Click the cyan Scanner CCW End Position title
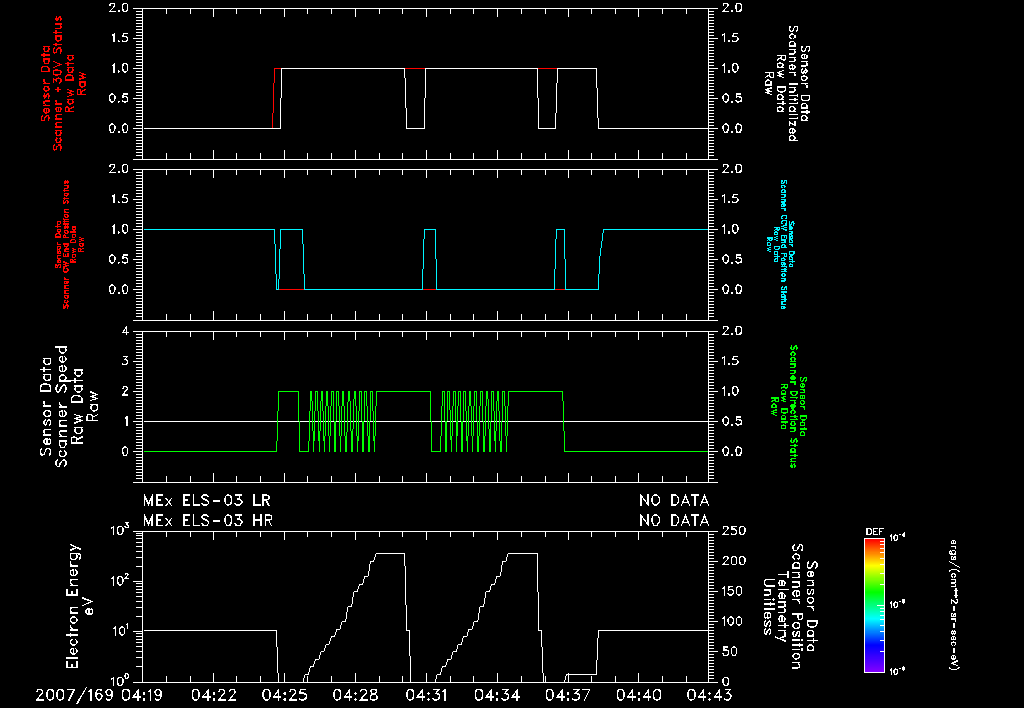Image resolution: width=1024 pixels, height=708 pixels. tap(780, 244)
